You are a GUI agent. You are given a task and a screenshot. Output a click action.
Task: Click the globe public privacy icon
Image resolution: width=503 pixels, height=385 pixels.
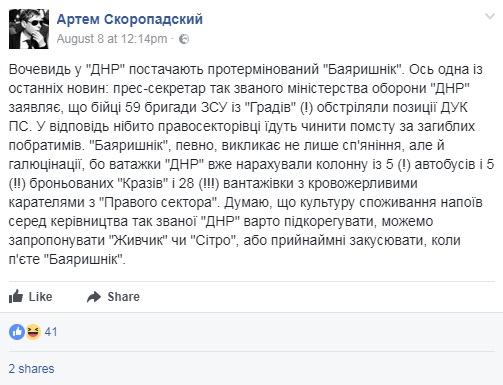pyautogui.click(x=184, y=39)
